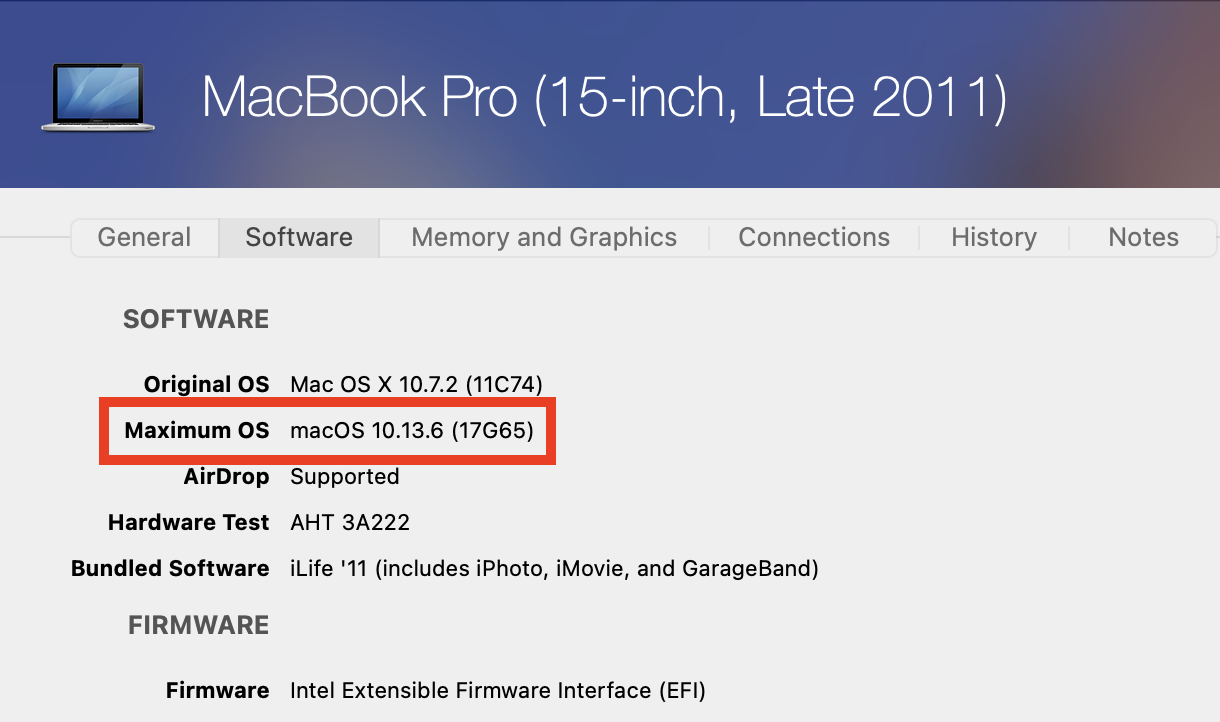Click the FIRMWARE section heading
The height and width of the screenshot is (722, 1220).
click(x=198, y=626)
